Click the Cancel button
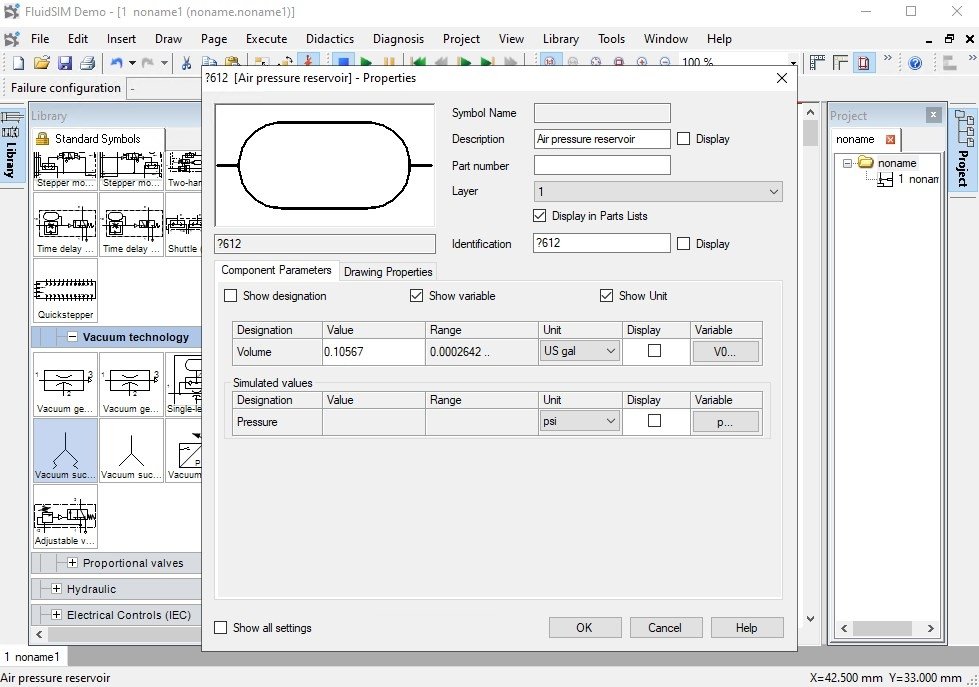 pyautogui.click(x=666, y=628)
